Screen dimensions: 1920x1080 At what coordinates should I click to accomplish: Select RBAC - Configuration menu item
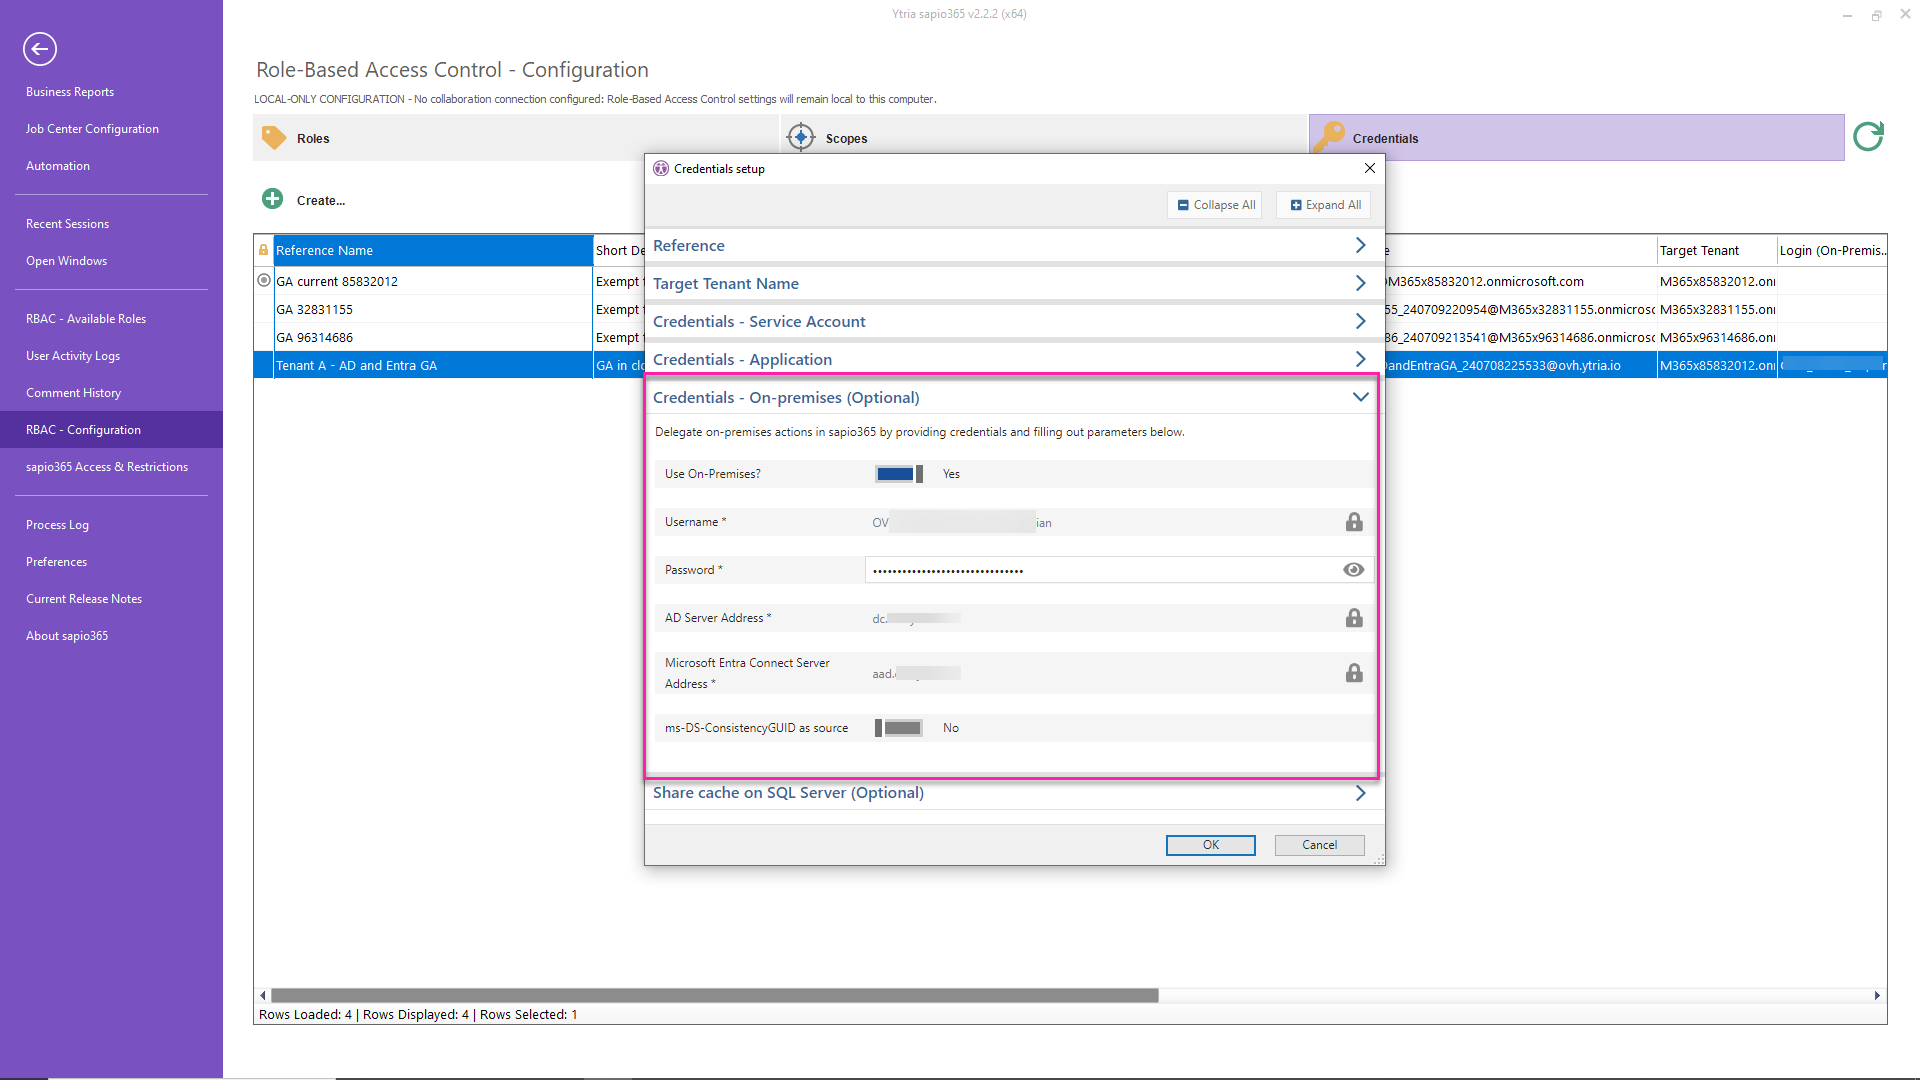[82, 429]
